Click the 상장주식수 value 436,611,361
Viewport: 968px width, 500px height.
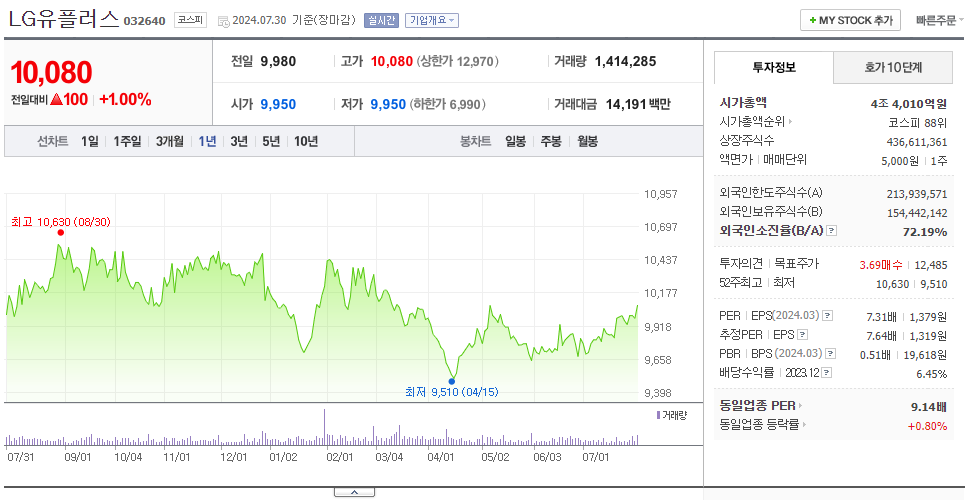click(917, 142)
